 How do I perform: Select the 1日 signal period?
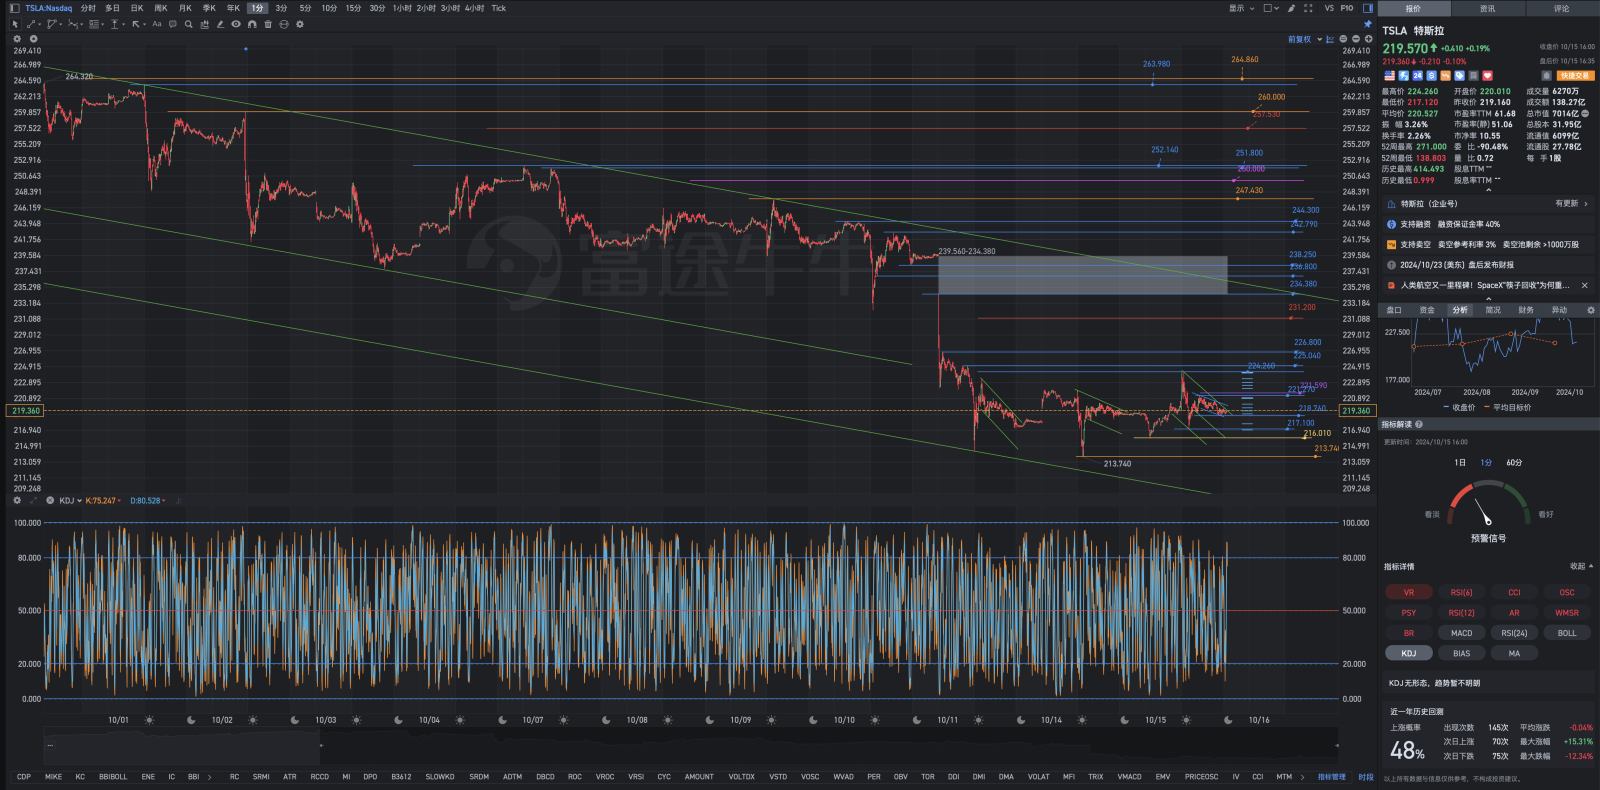(x=1460, y=463)
